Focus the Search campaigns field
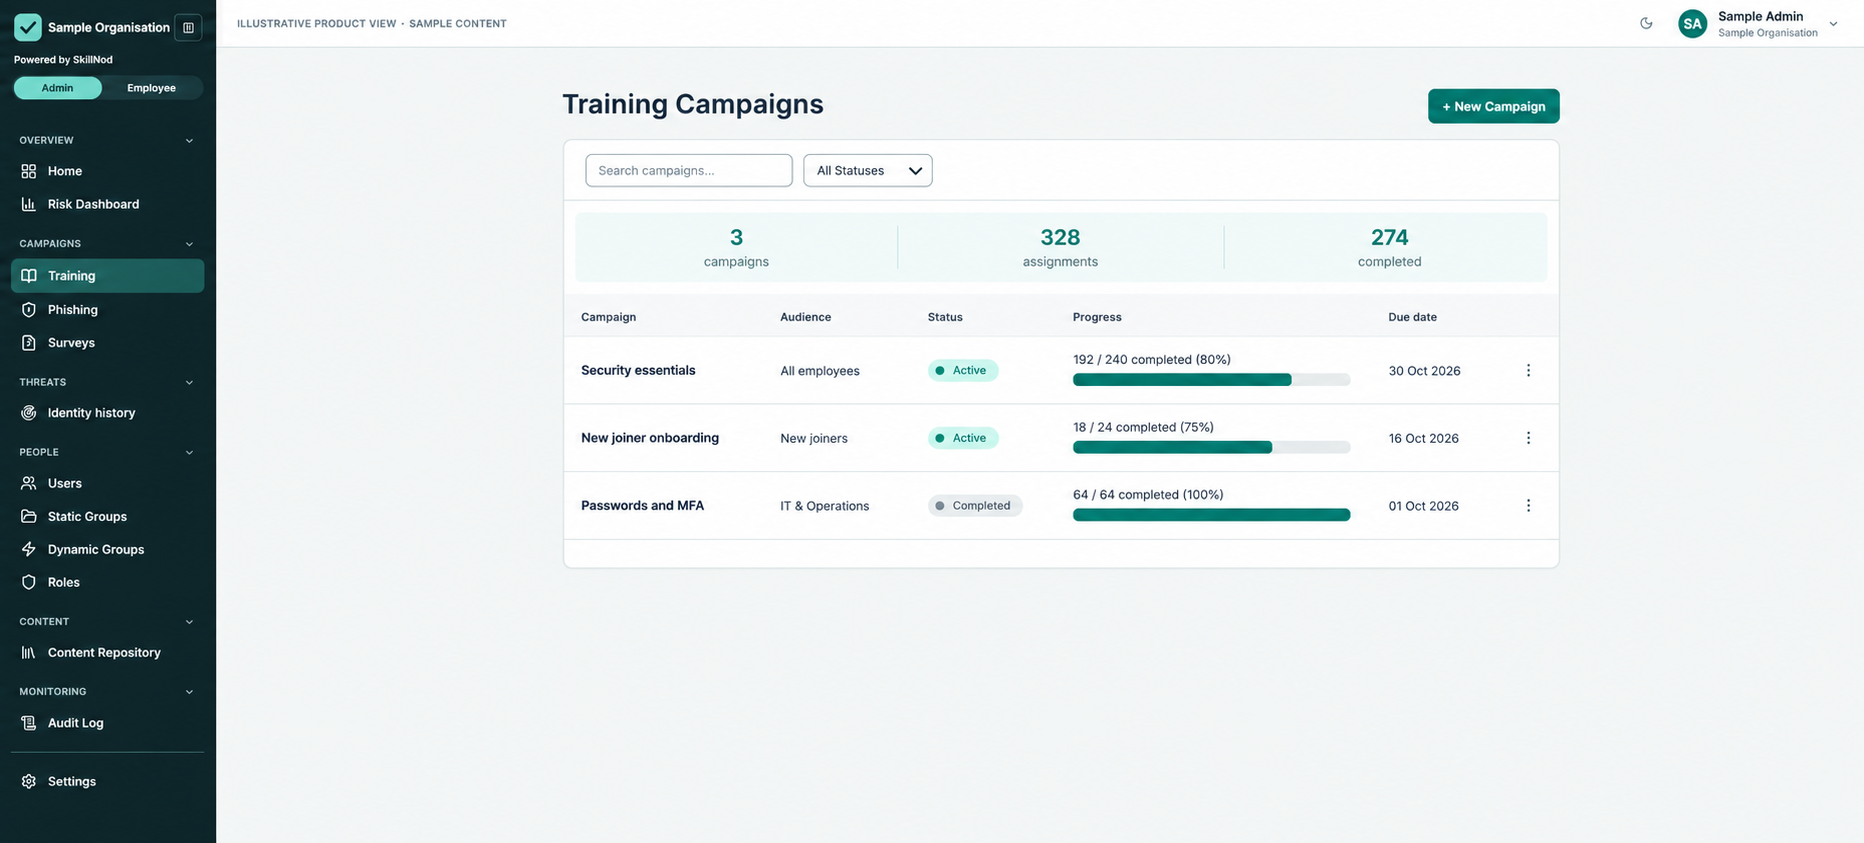This screenshot has height=843, width=1864. (x=689, y=170)
